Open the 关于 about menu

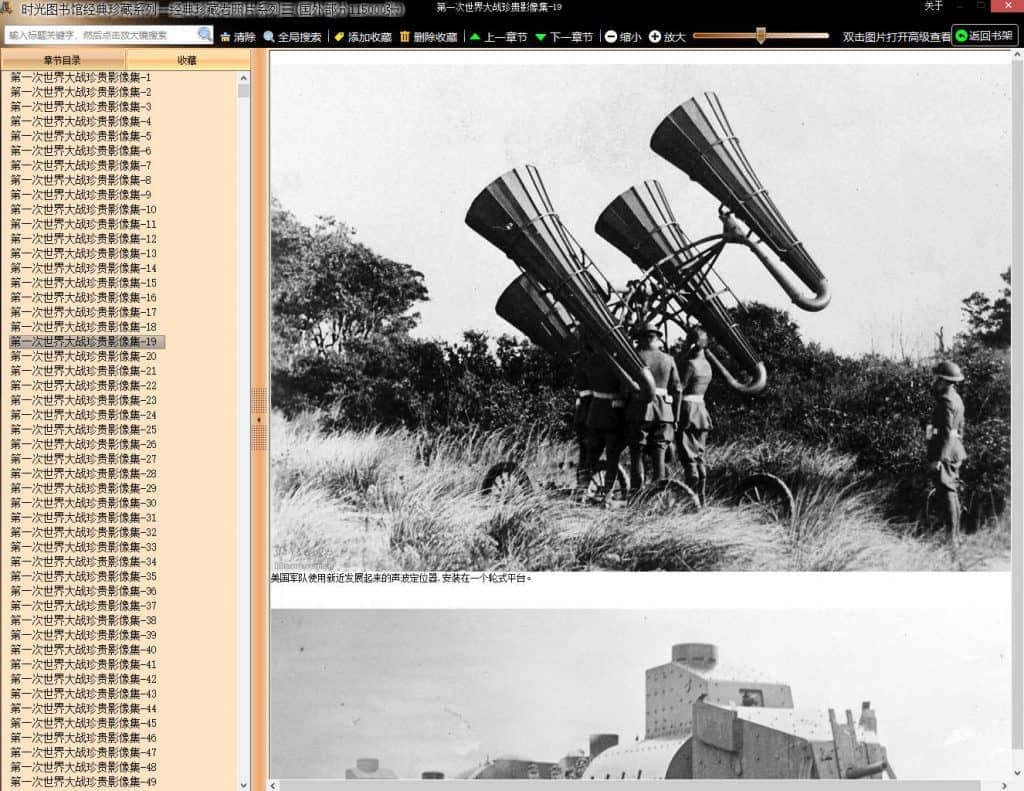(x=933, y=6)
